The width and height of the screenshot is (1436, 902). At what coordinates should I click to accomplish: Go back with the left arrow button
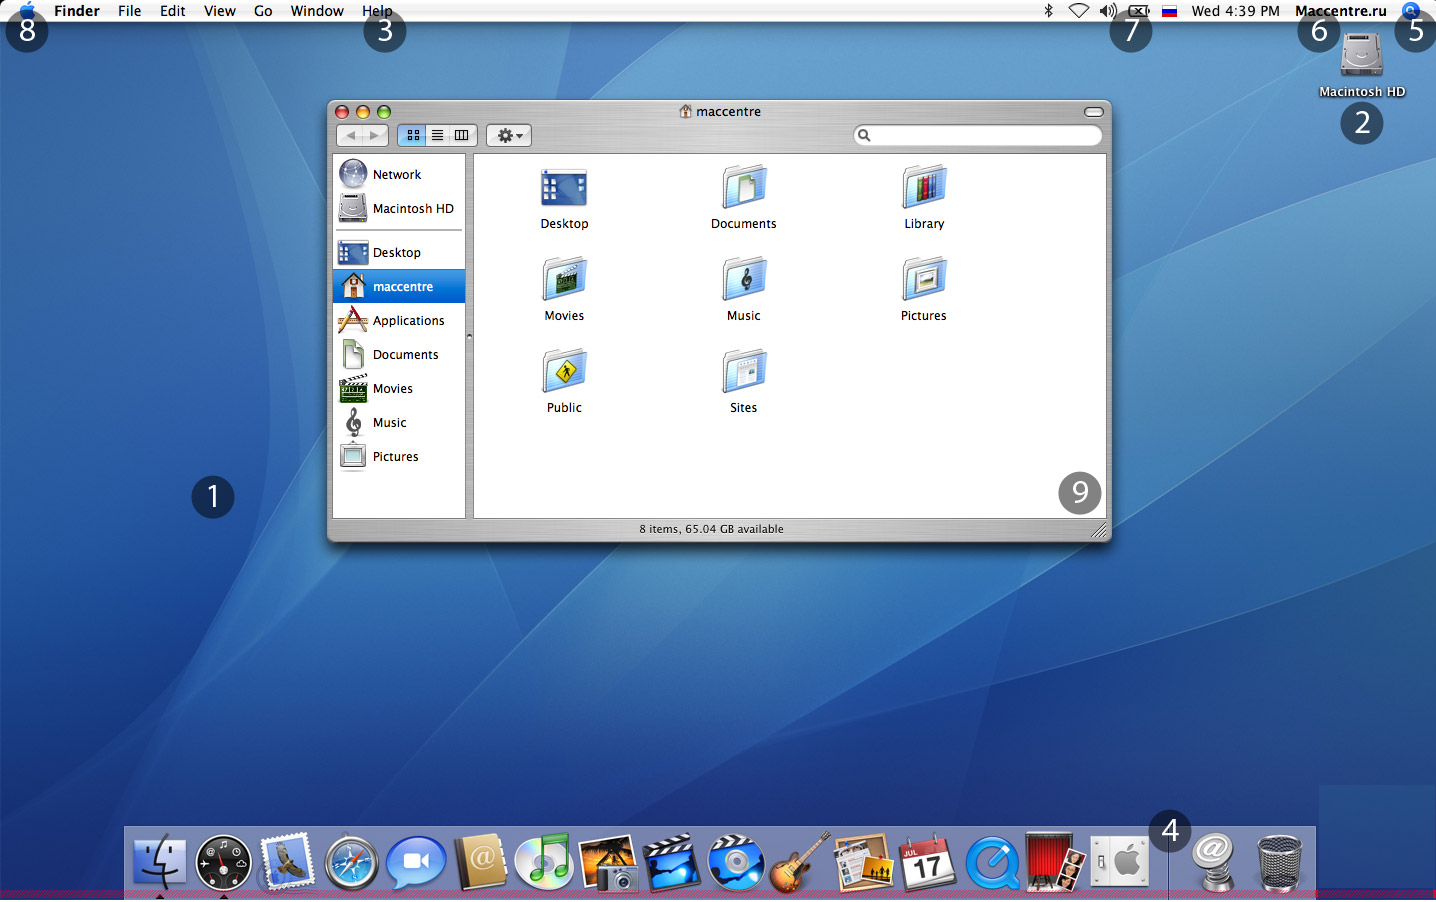point(350,135)
